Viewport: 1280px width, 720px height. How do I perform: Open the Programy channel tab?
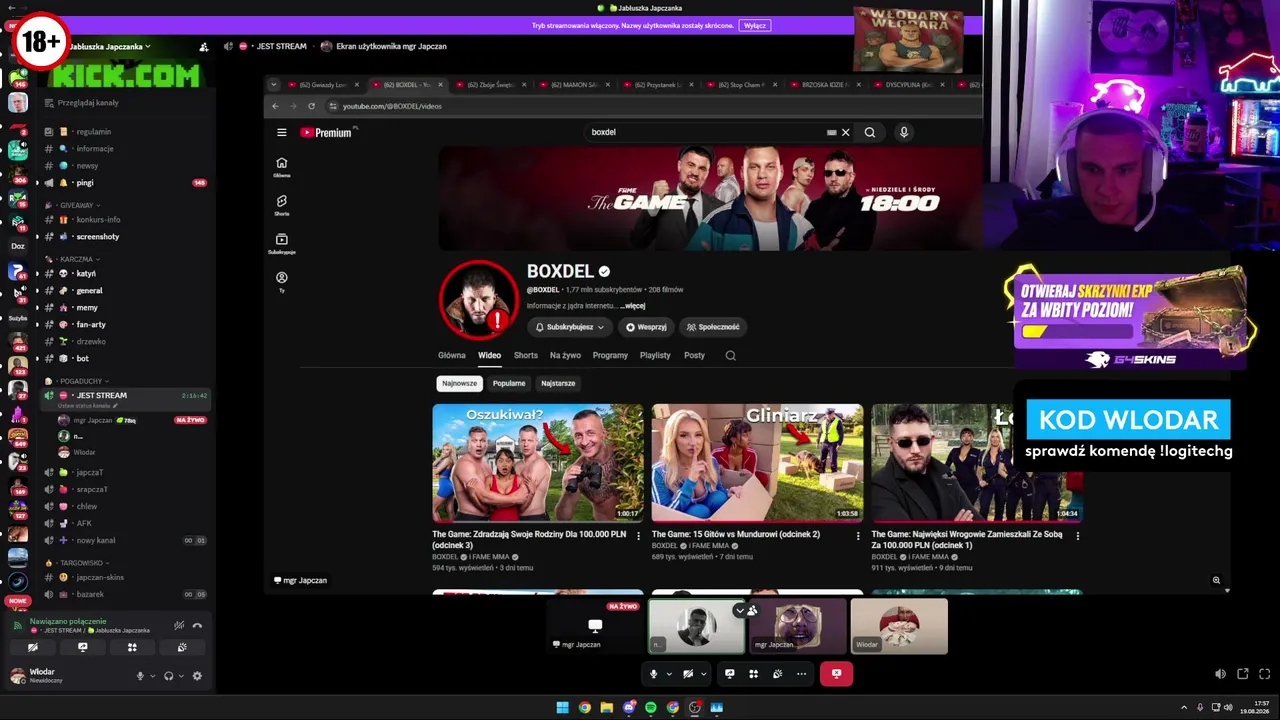click(610, 355)
